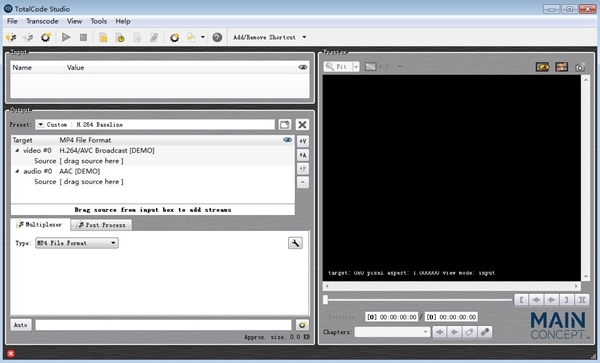600x363 pixels.
Task: Switch to the Post Process tab
Action: tap(101, 225)
